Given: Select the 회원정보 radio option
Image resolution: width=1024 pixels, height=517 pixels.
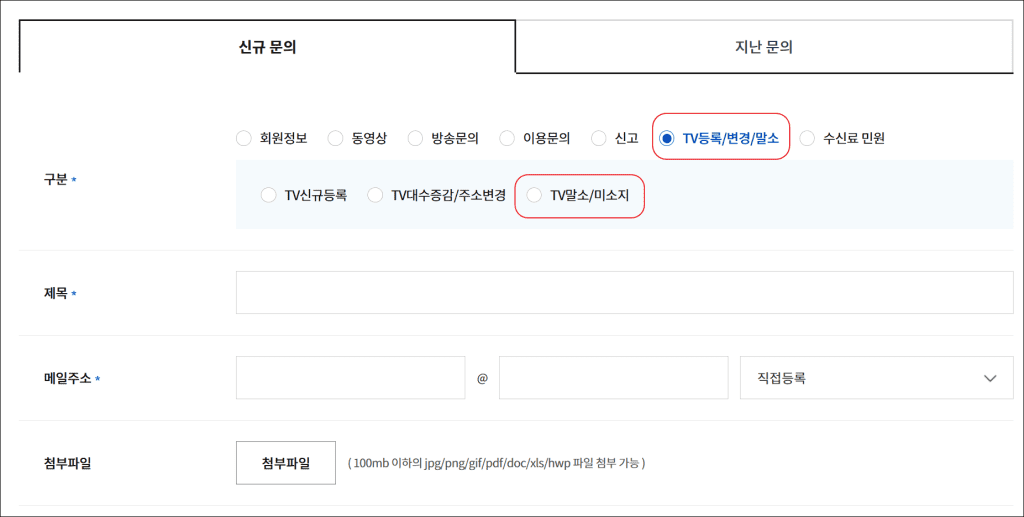Looking at the screenshot, I should [244, 138].
